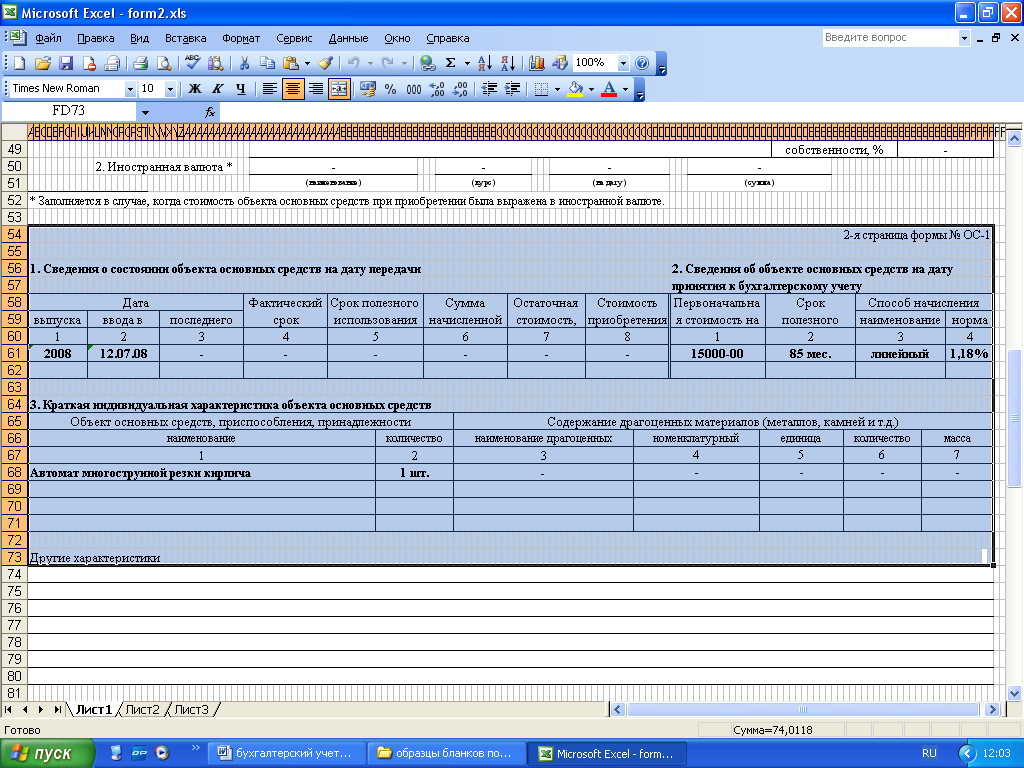Open the zoom 100% dropdown
Viewport: 1024px width, 768px height.
pos(623,63)
